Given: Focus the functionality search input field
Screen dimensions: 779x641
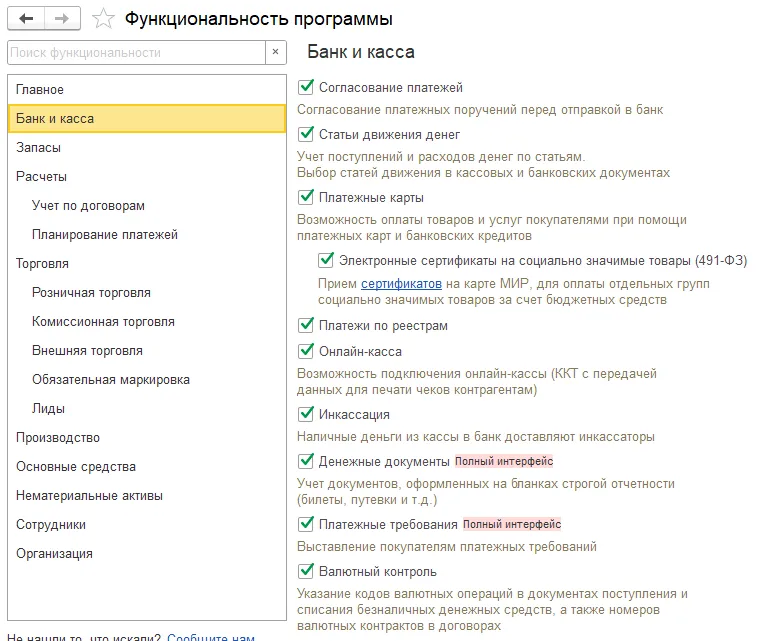Looking at the screenshot, I should point(135,52).
